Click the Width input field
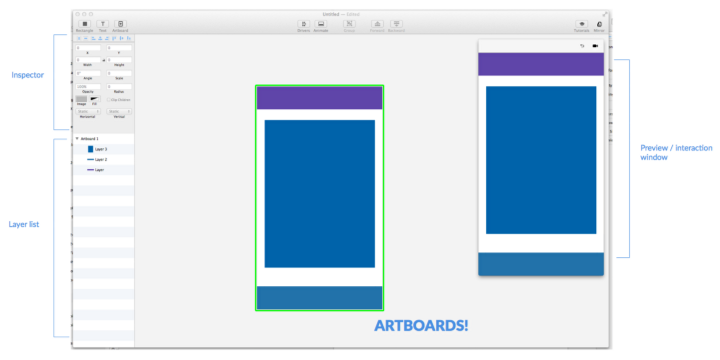This screenshot has height=360, width=720. coord(88,60)
